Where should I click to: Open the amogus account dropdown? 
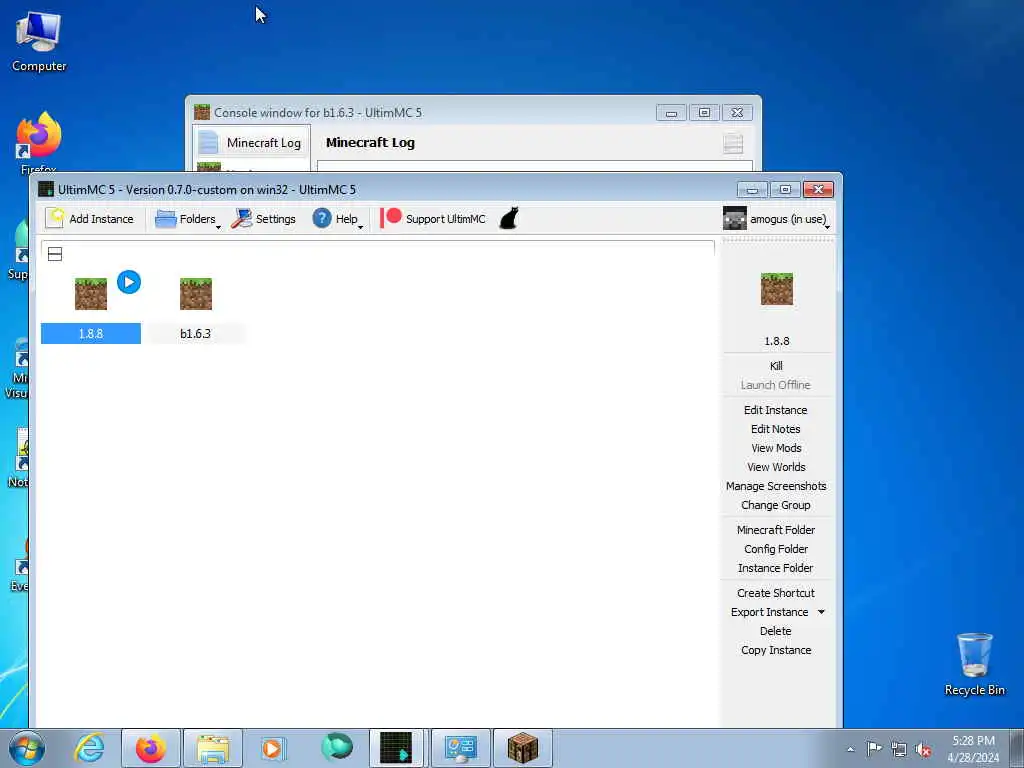tap(776, 219)
